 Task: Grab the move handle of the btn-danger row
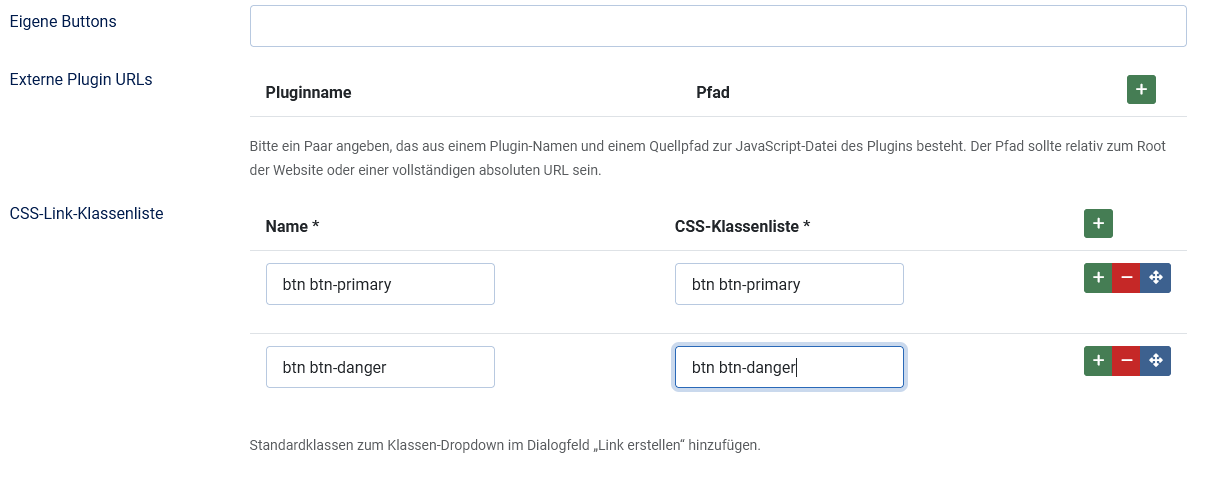(x=1156, y=361)
